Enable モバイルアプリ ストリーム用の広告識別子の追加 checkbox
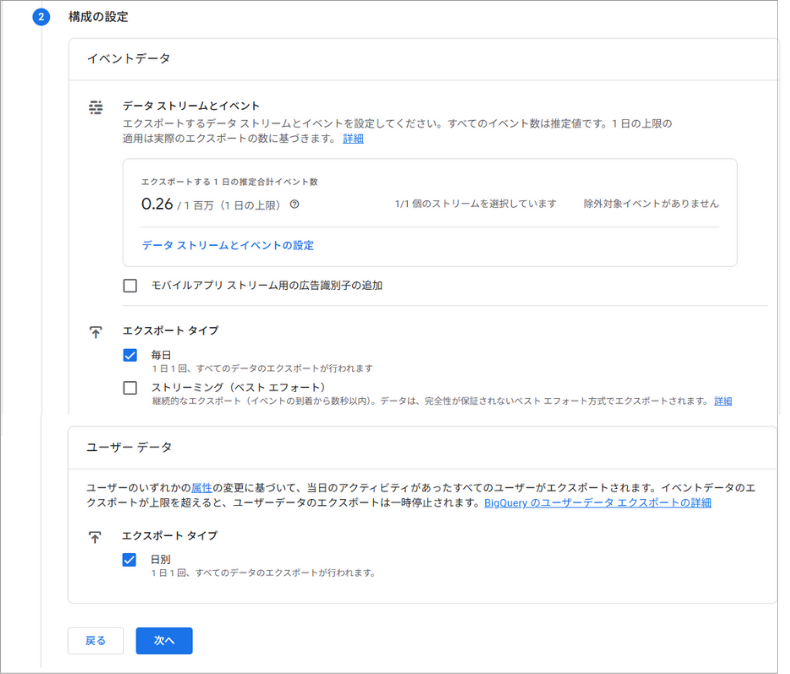Screen dimensions: 790x674 (130, 286)
